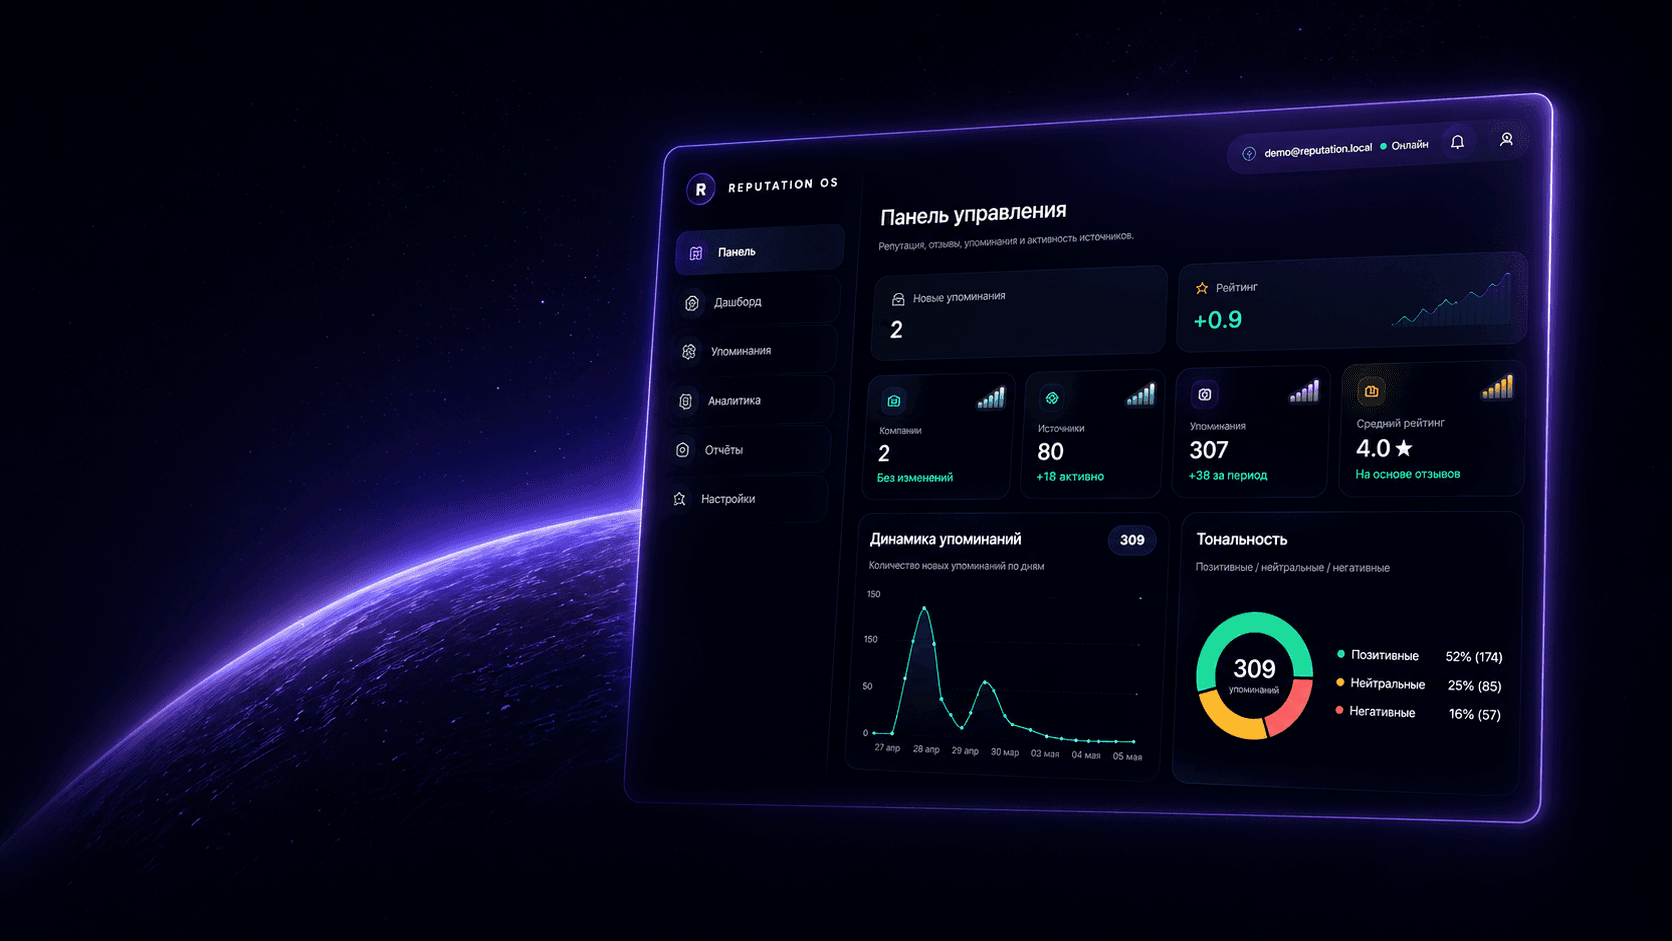Click the Новые упоминания card icon
The image size is (1672, 941).
898,299
